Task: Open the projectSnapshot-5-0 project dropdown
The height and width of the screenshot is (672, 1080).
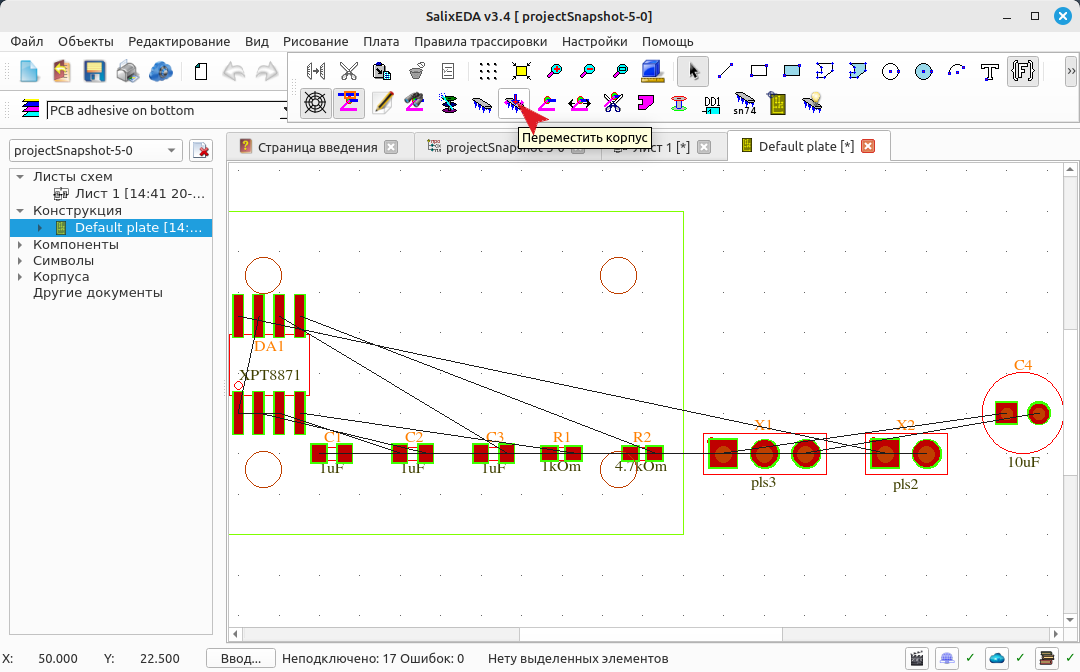Action: 96,150
